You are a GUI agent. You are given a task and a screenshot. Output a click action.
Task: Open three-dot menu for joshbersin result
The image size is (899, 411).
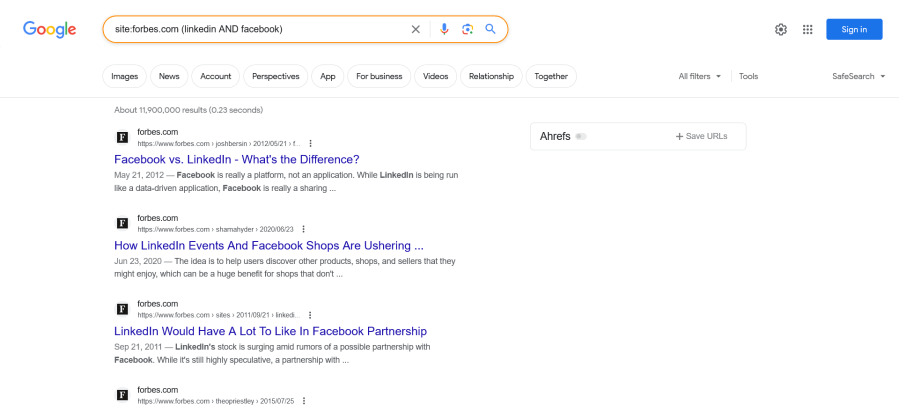(x=310, y=143)
